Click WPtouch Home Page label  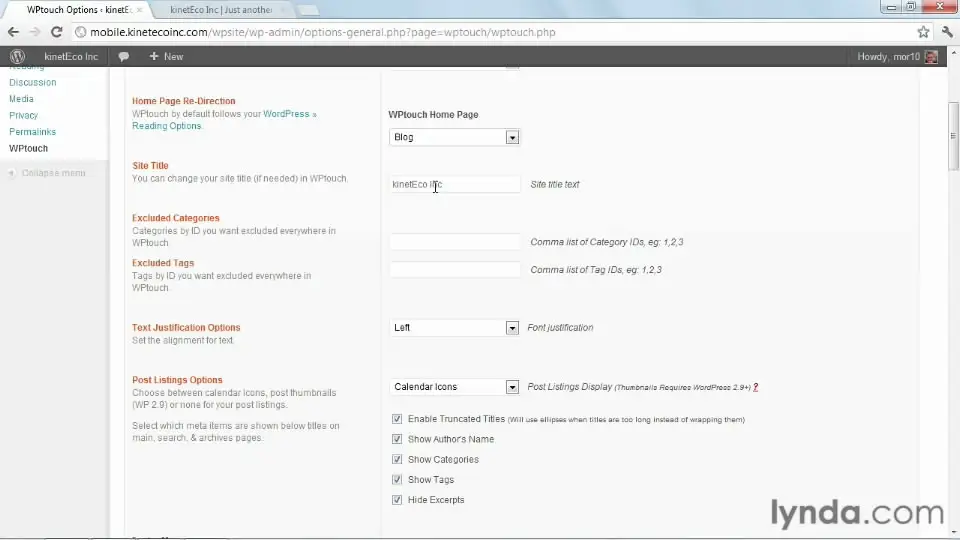coord(433,114)
